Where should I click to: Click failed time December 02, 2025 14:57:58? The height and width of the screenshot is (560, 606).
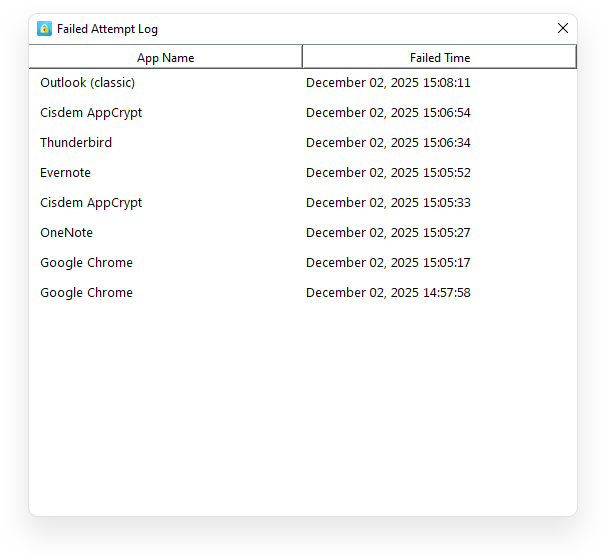[x=388, y=293]
